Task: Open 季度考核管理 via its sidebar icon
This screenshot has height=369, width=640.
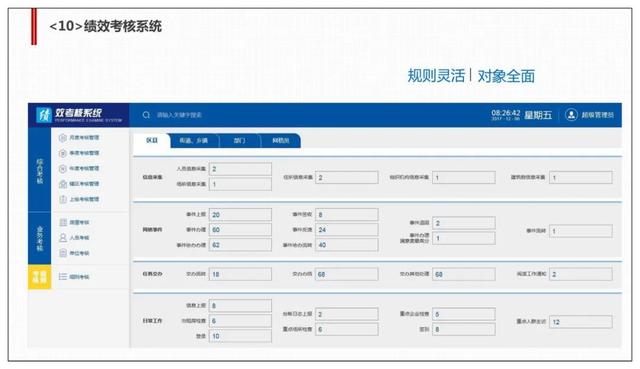Action: coord(62,153)
